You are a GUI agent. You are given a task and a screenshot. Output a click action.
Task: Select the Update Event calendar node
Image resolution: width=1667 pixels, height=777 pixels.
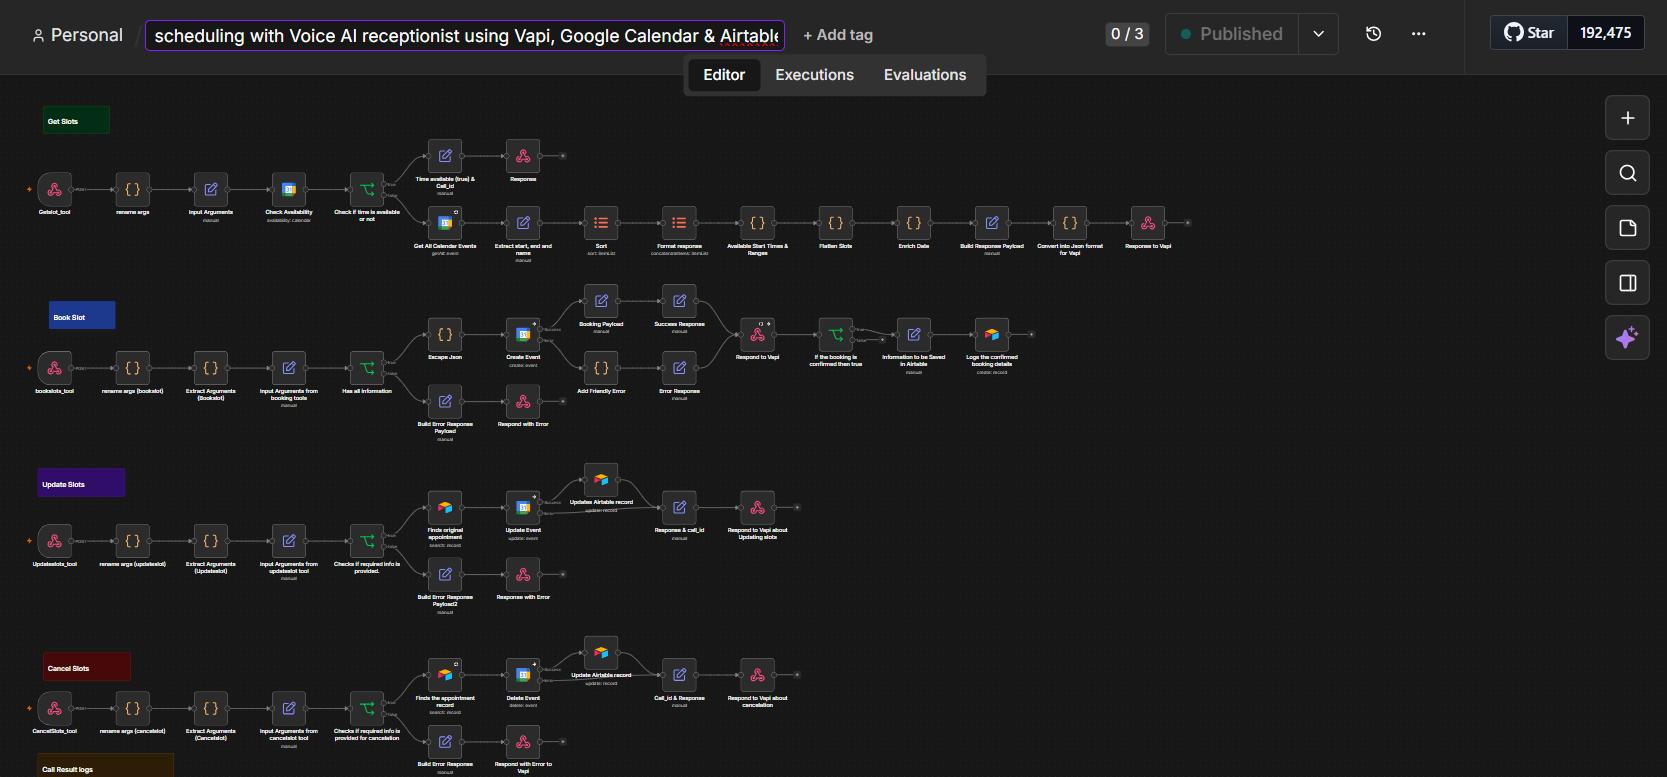(x=523, y=507)
